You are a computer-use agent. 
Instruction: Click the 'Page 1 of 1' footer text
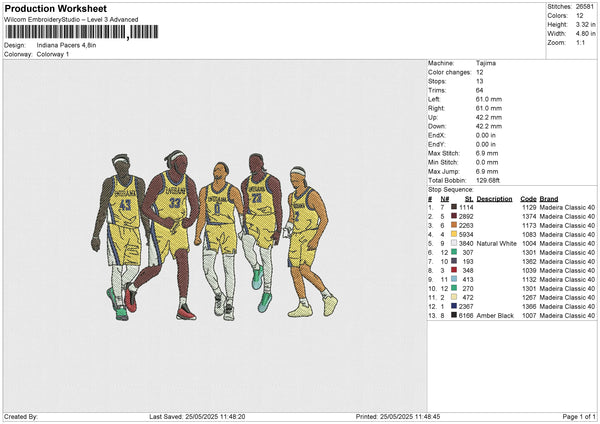(x=579, y=416)
